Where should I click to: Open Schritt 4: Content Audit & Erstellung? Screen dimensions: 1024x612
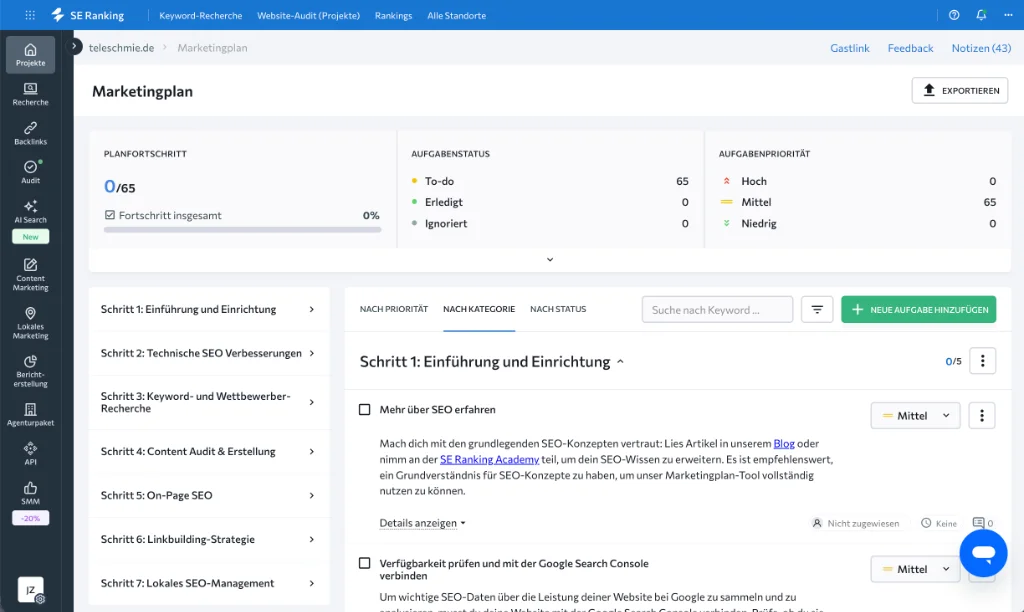tap(208, 451)
